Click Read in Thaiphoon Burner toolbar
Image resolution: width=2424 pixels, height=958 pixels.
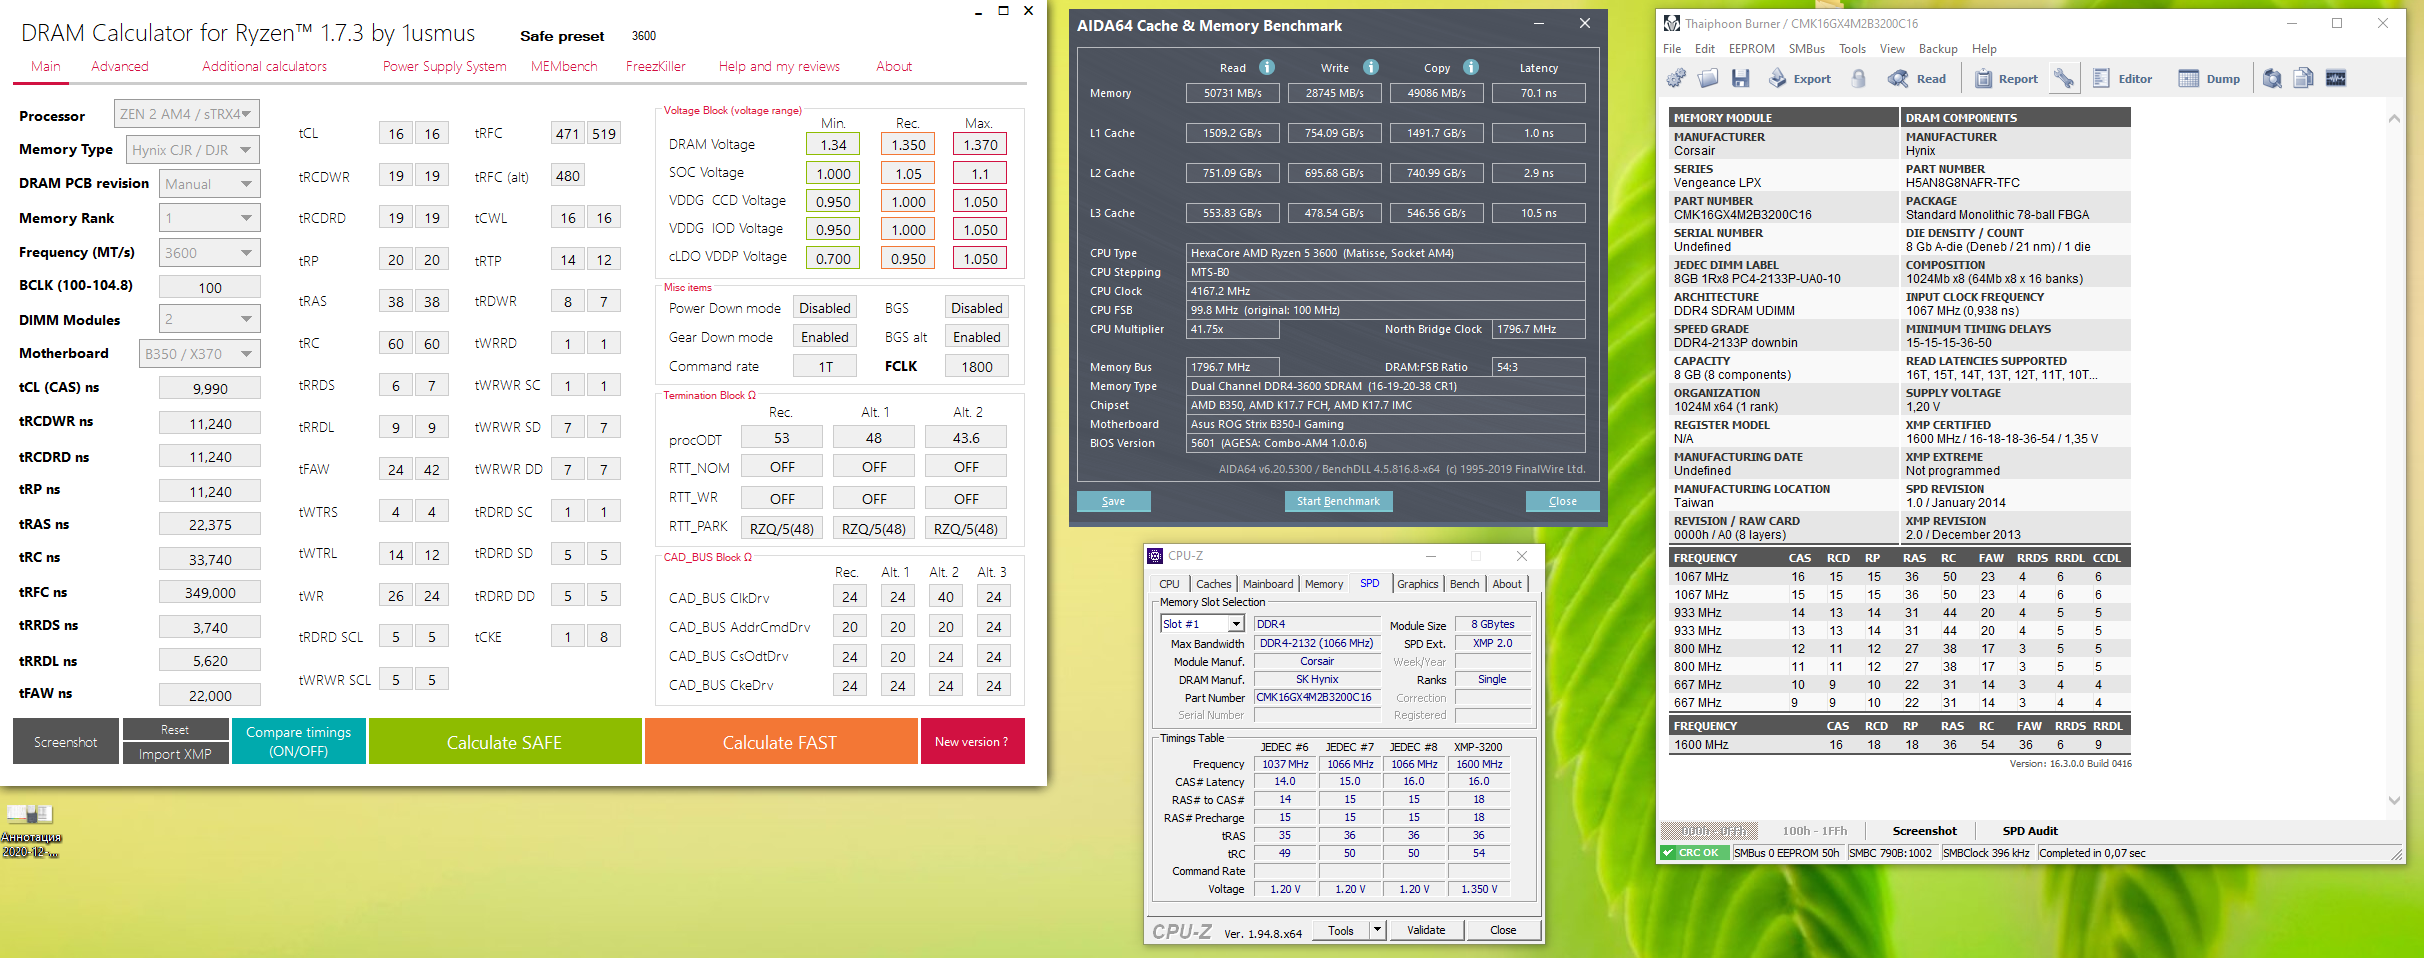pyautogui.click(x=1917, y=78)
